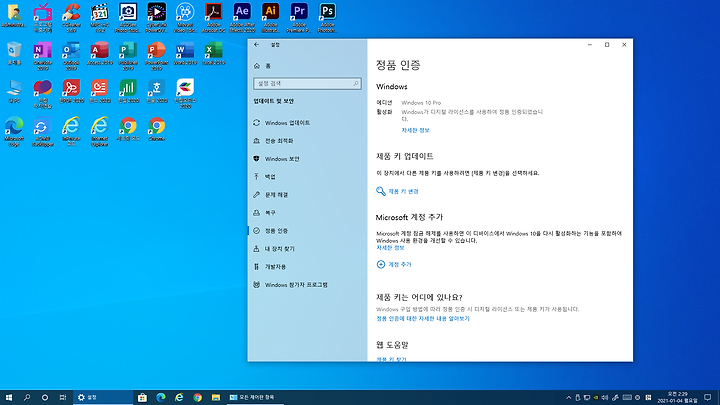Screen dimensions: 720x405
Task: Open Adobe After Effects desktop icon
Action: click(242, 18)
